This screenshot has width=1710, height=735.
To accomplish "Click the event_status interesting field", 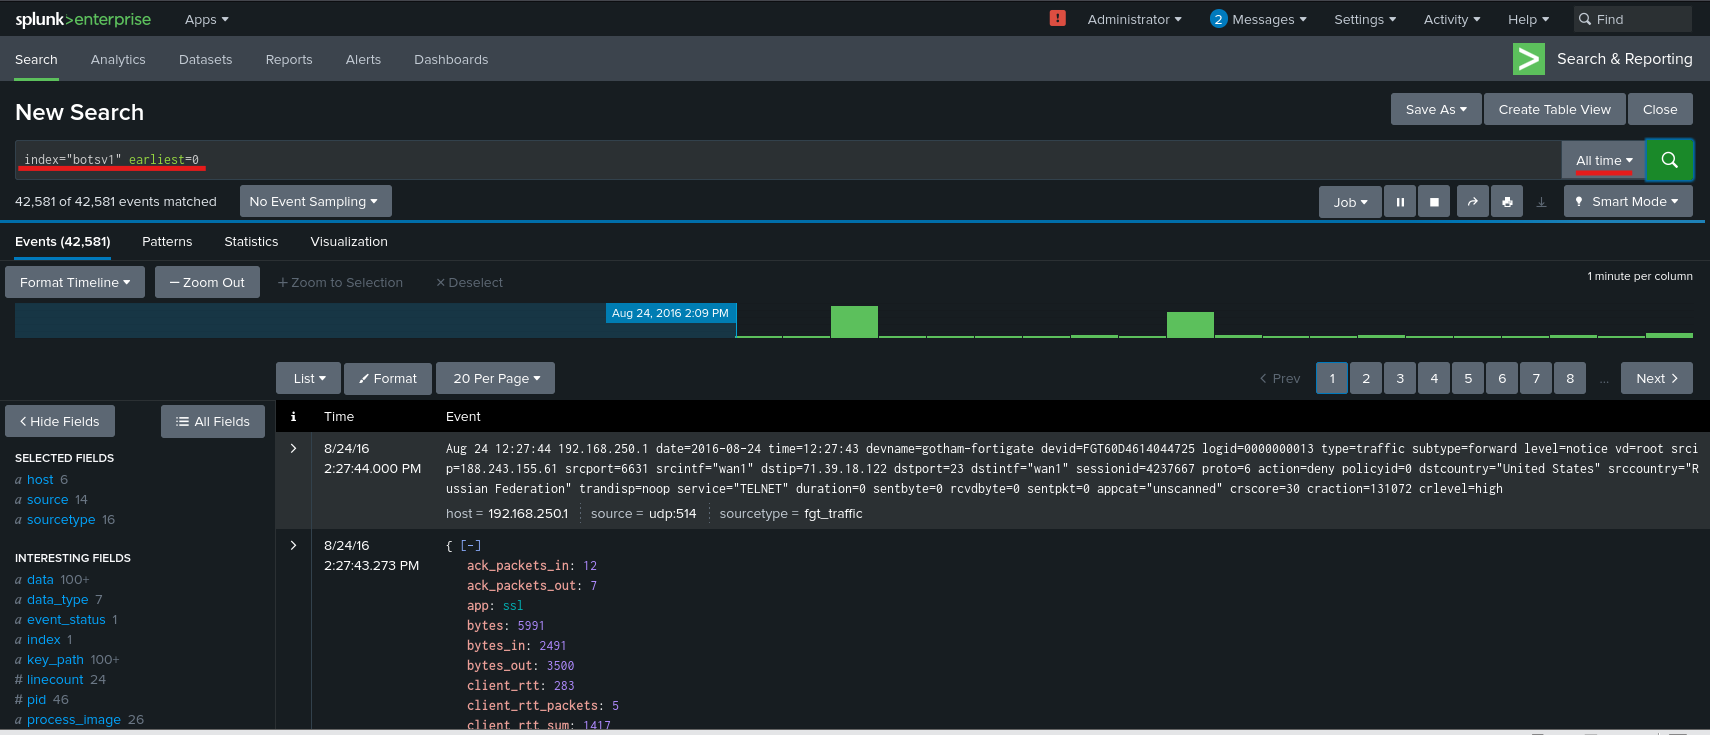I will [x=66, y=619].
